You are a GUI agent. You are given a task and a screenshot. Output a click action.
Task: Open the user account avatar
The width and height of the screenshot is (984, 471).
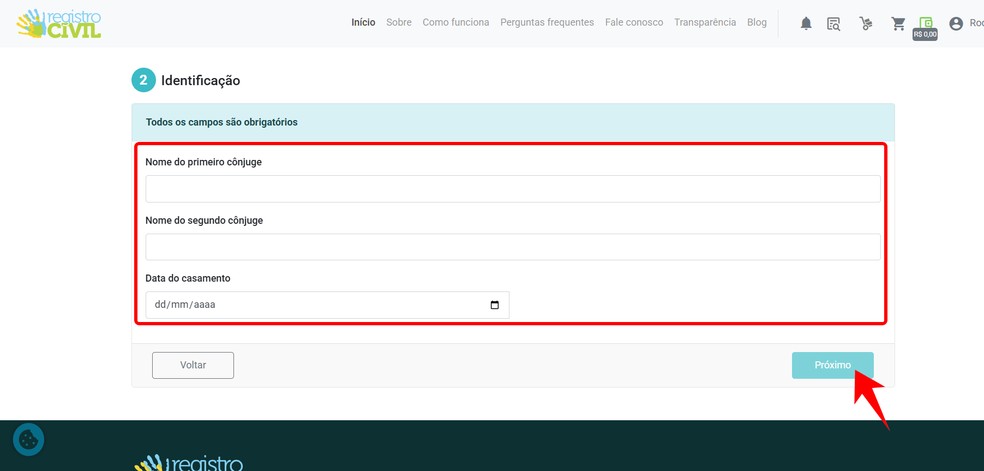pos(956,24)
